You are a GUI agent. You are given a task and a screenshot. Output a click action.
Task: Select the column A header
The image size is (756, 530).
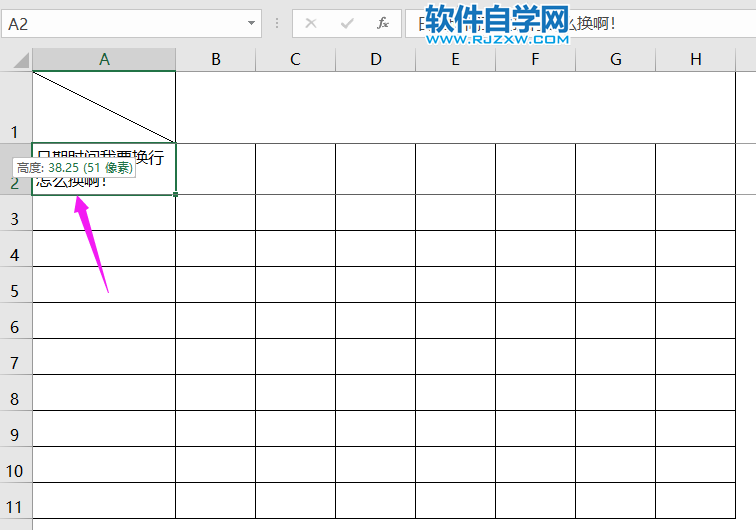[x=104, y=60]
